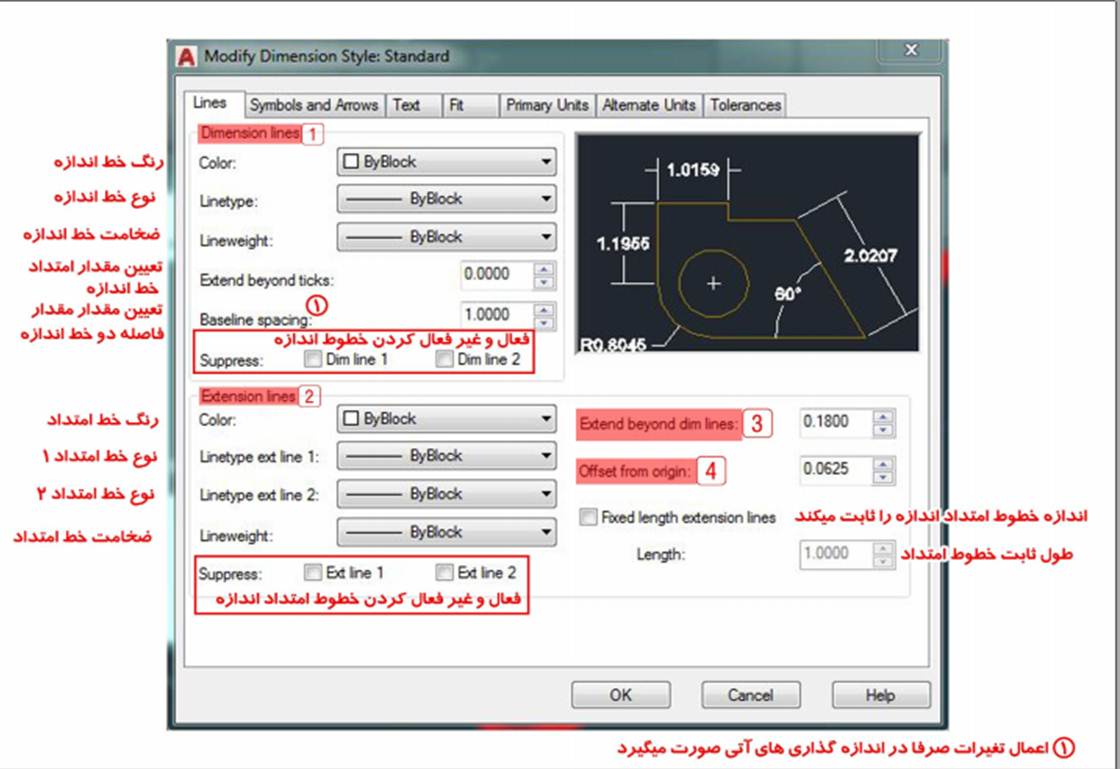Toggle Suppress Ext line 2 checkbox
Screen dimensions: 1120x769
coord(444,573)
